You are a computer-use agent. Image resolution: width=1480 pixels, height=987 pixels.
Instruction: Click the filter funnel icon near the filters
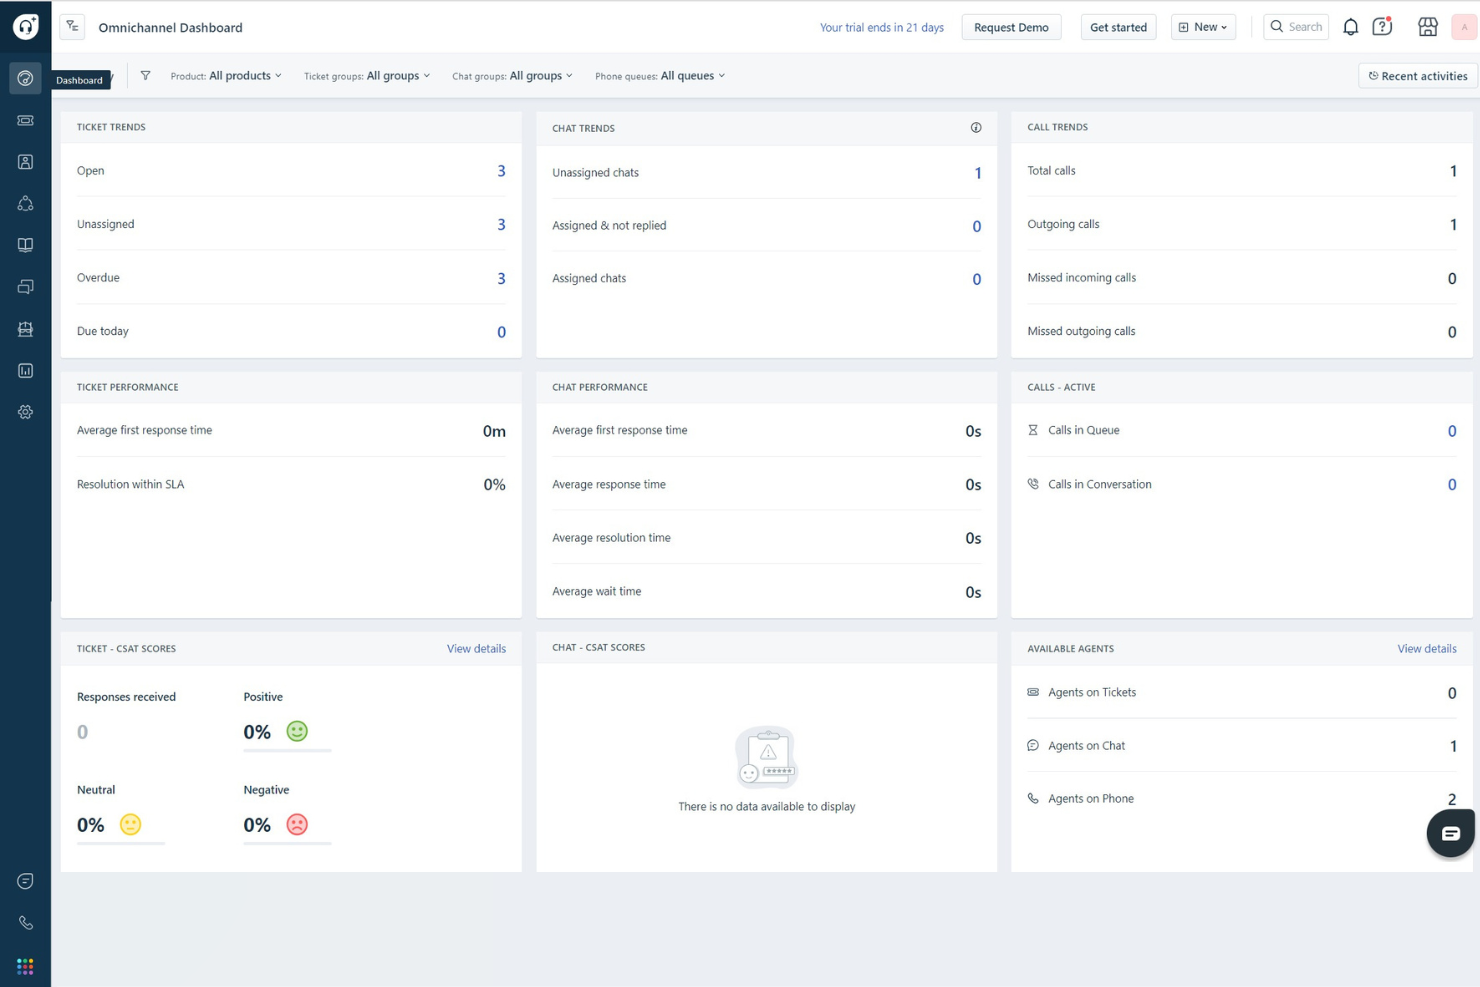[x=145, y=75]
